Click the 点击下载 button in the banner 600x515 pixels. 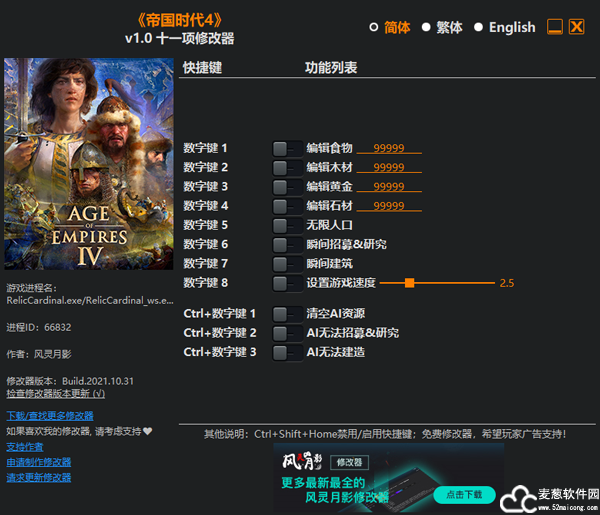click(x=463, y=494)
